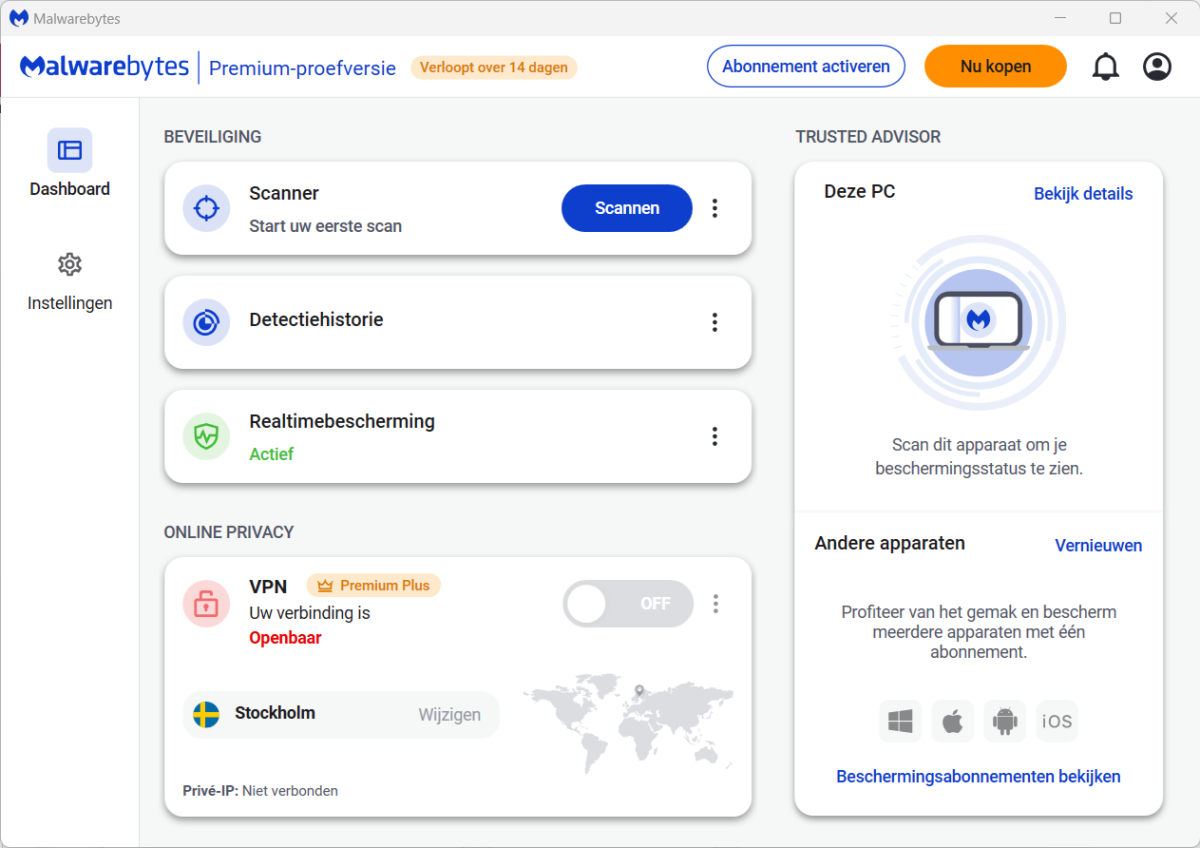Select the Apple platform icon
1200x848 pixels.
952,721
